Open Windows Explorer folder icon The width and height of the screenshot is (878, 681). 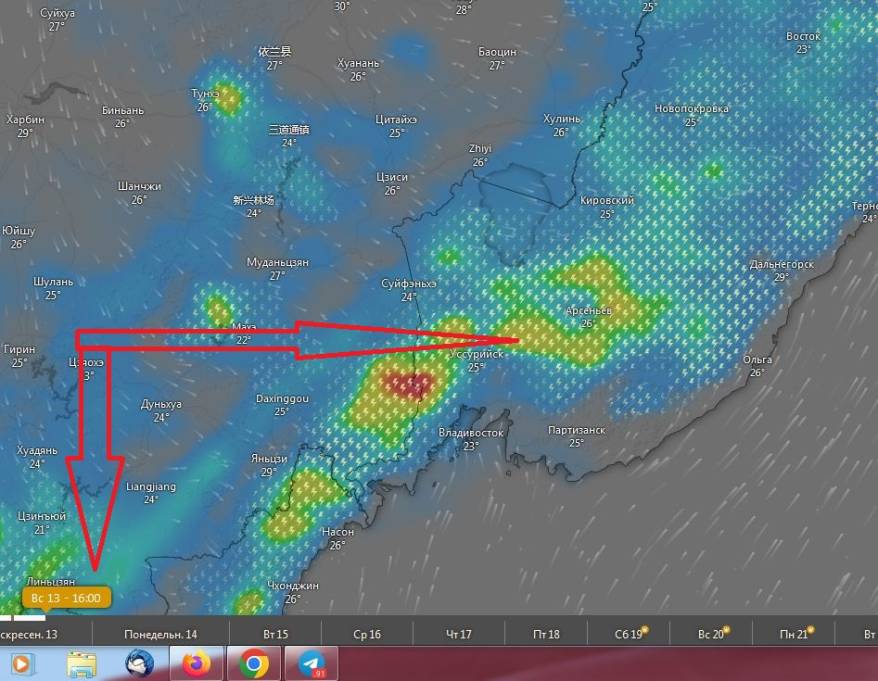click(82, 663)
